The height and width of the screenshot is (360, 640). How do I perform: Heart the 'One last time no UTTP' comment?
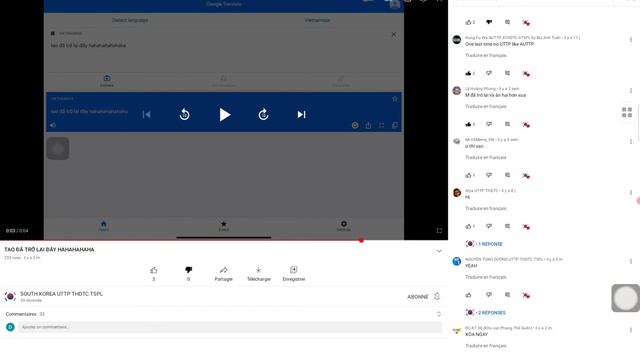[526, 73]
